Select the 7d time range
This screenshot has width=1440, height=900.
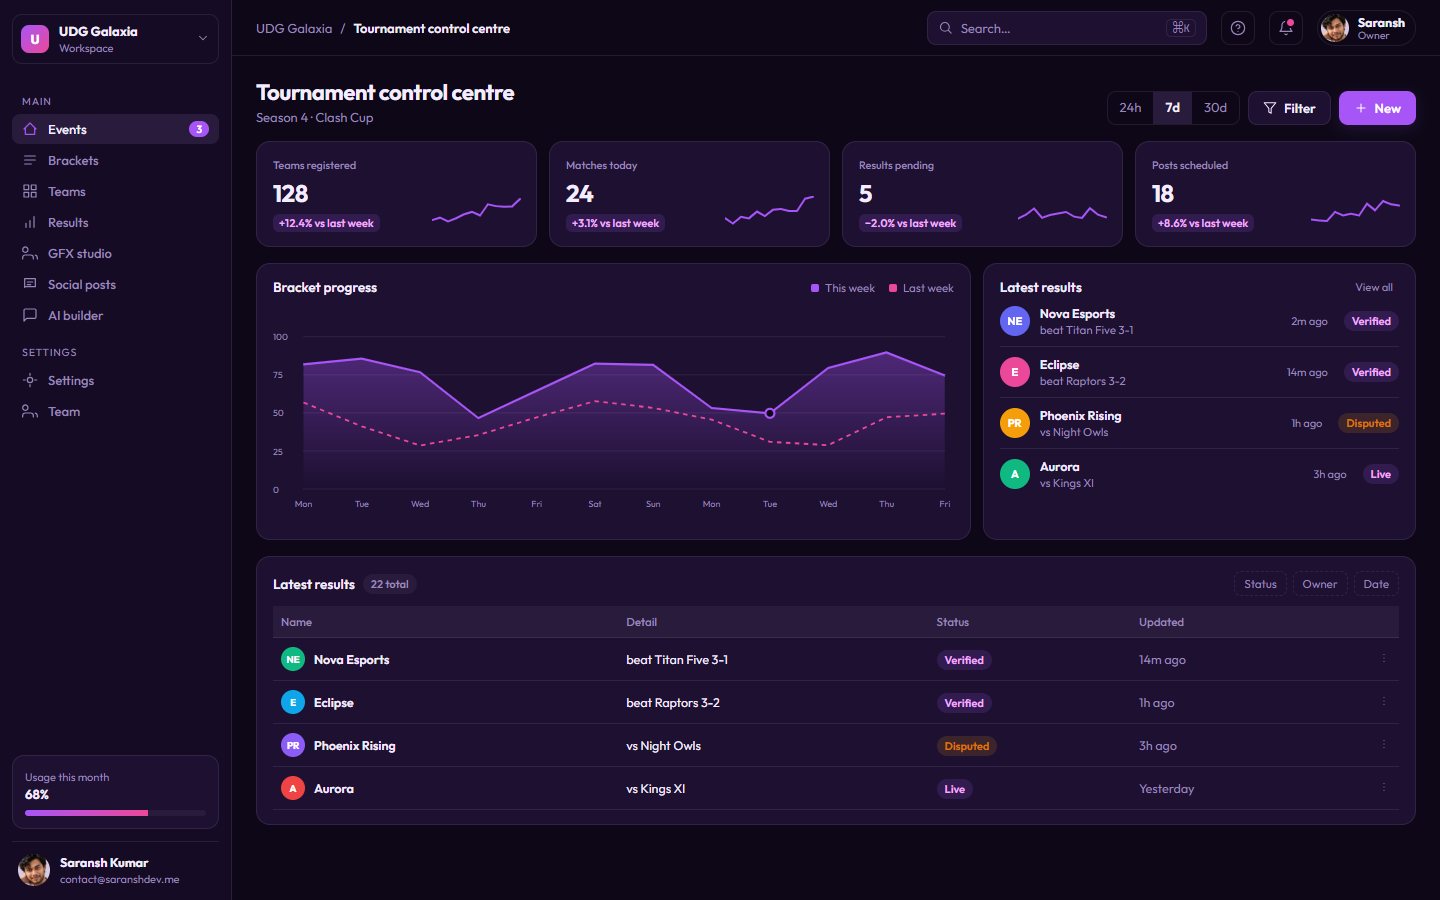click(1172, 108)
